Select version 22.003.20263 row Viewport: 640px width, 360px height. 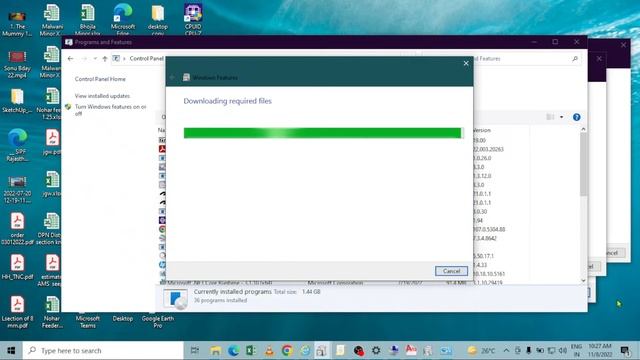pyautogui.click(x=488, y=149)
